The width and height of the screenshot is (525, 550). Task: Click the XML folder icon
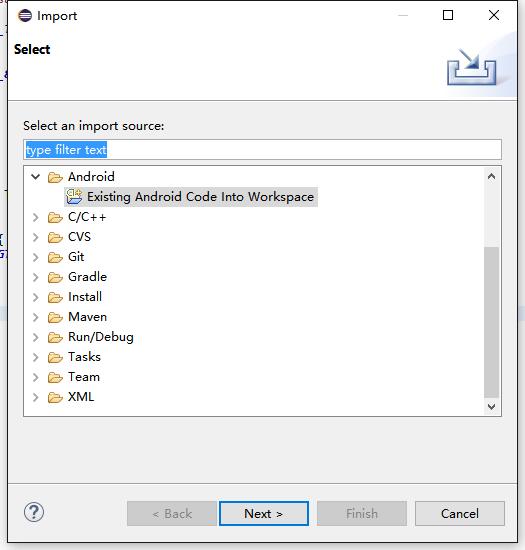pyautogui.click(x=55, y=397)
